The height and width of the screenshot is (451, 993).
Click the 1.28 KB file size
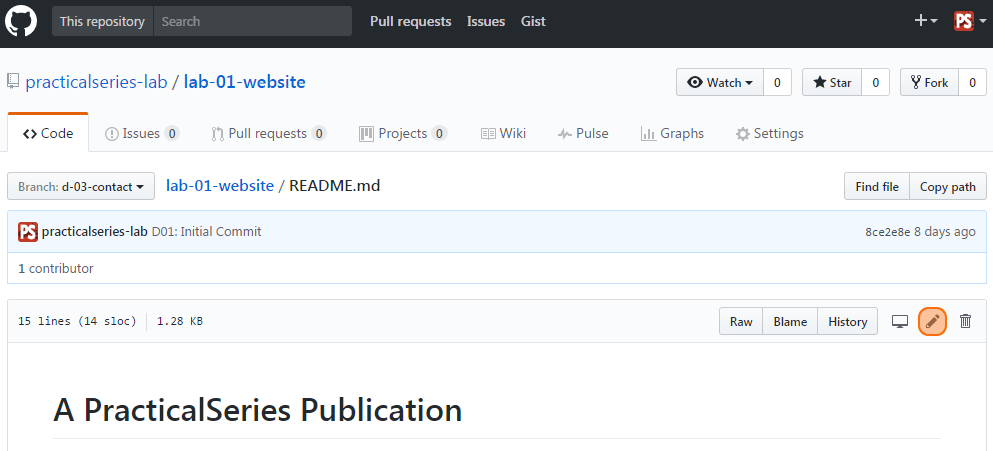180,321
